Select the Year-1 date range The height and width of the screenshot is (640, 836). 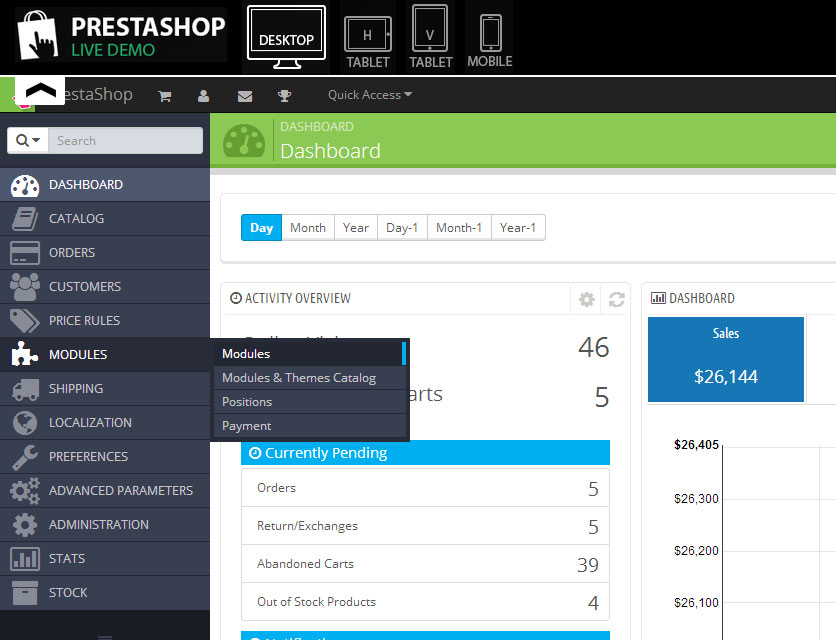518,228
